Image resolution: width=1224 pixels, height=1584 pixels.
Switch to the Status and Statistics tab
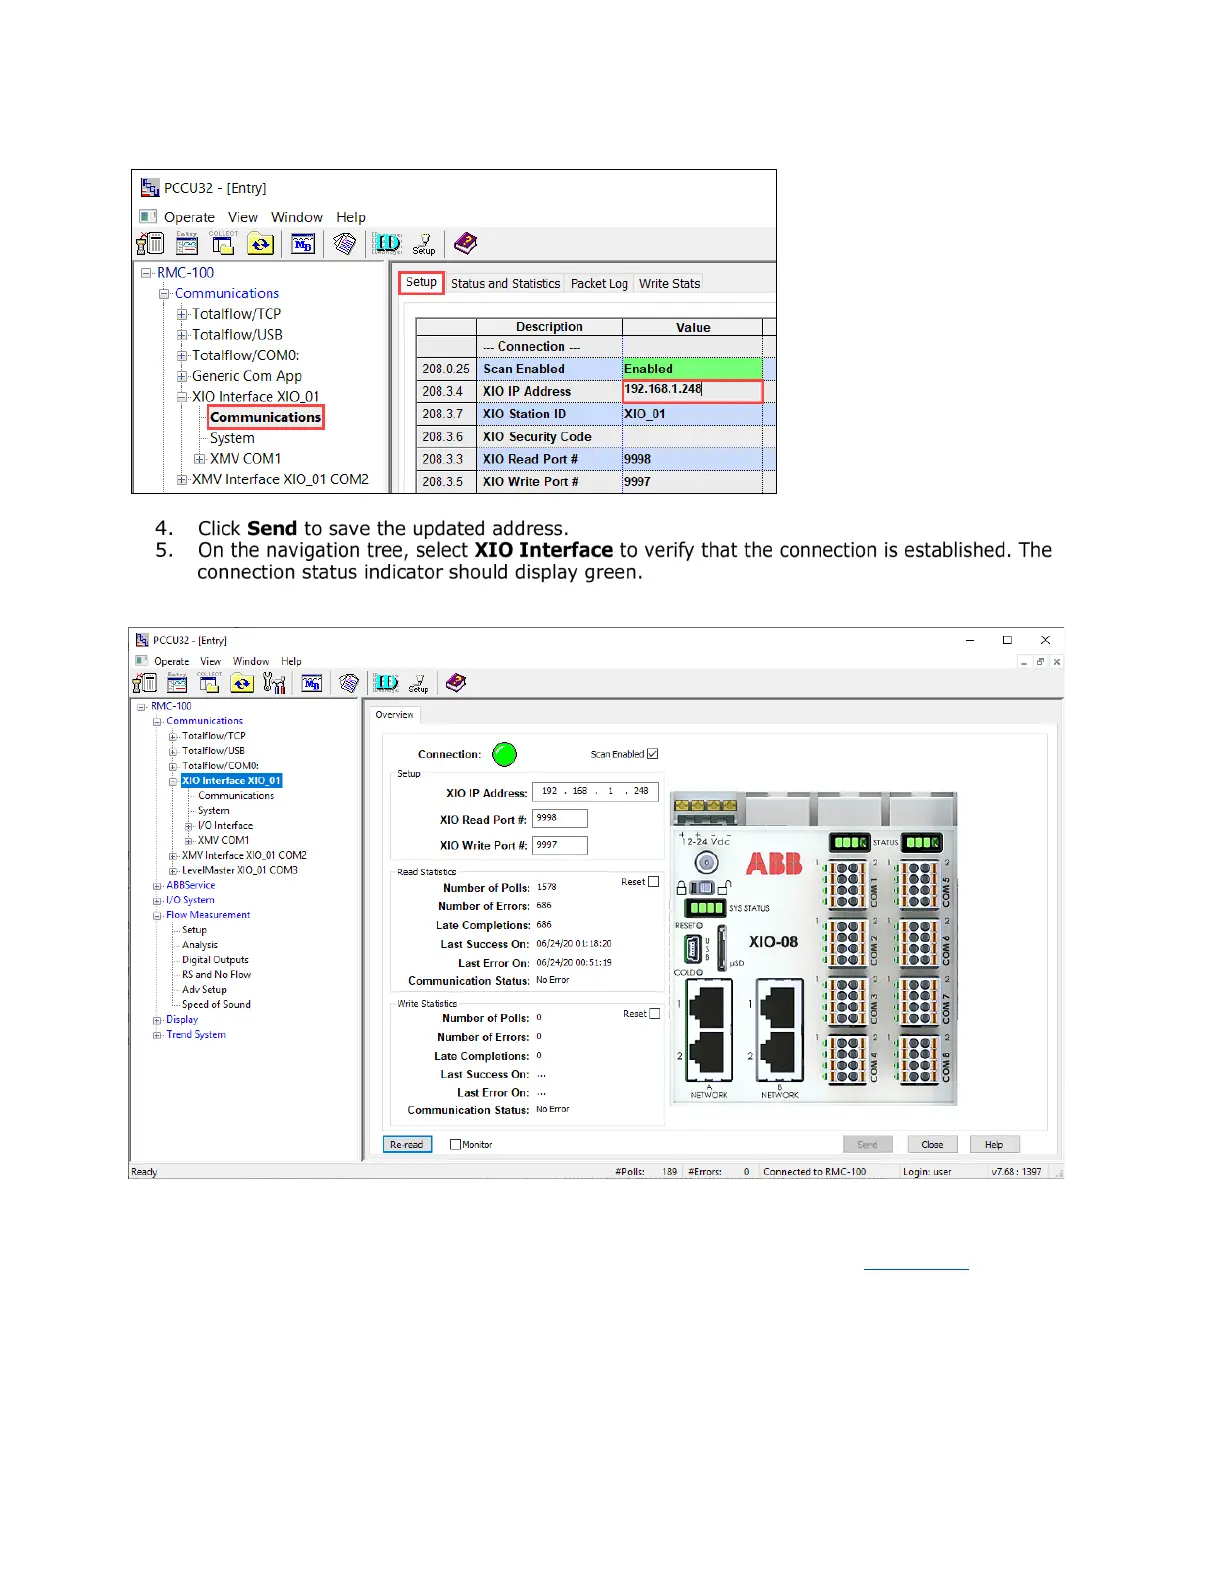point(505,283)
